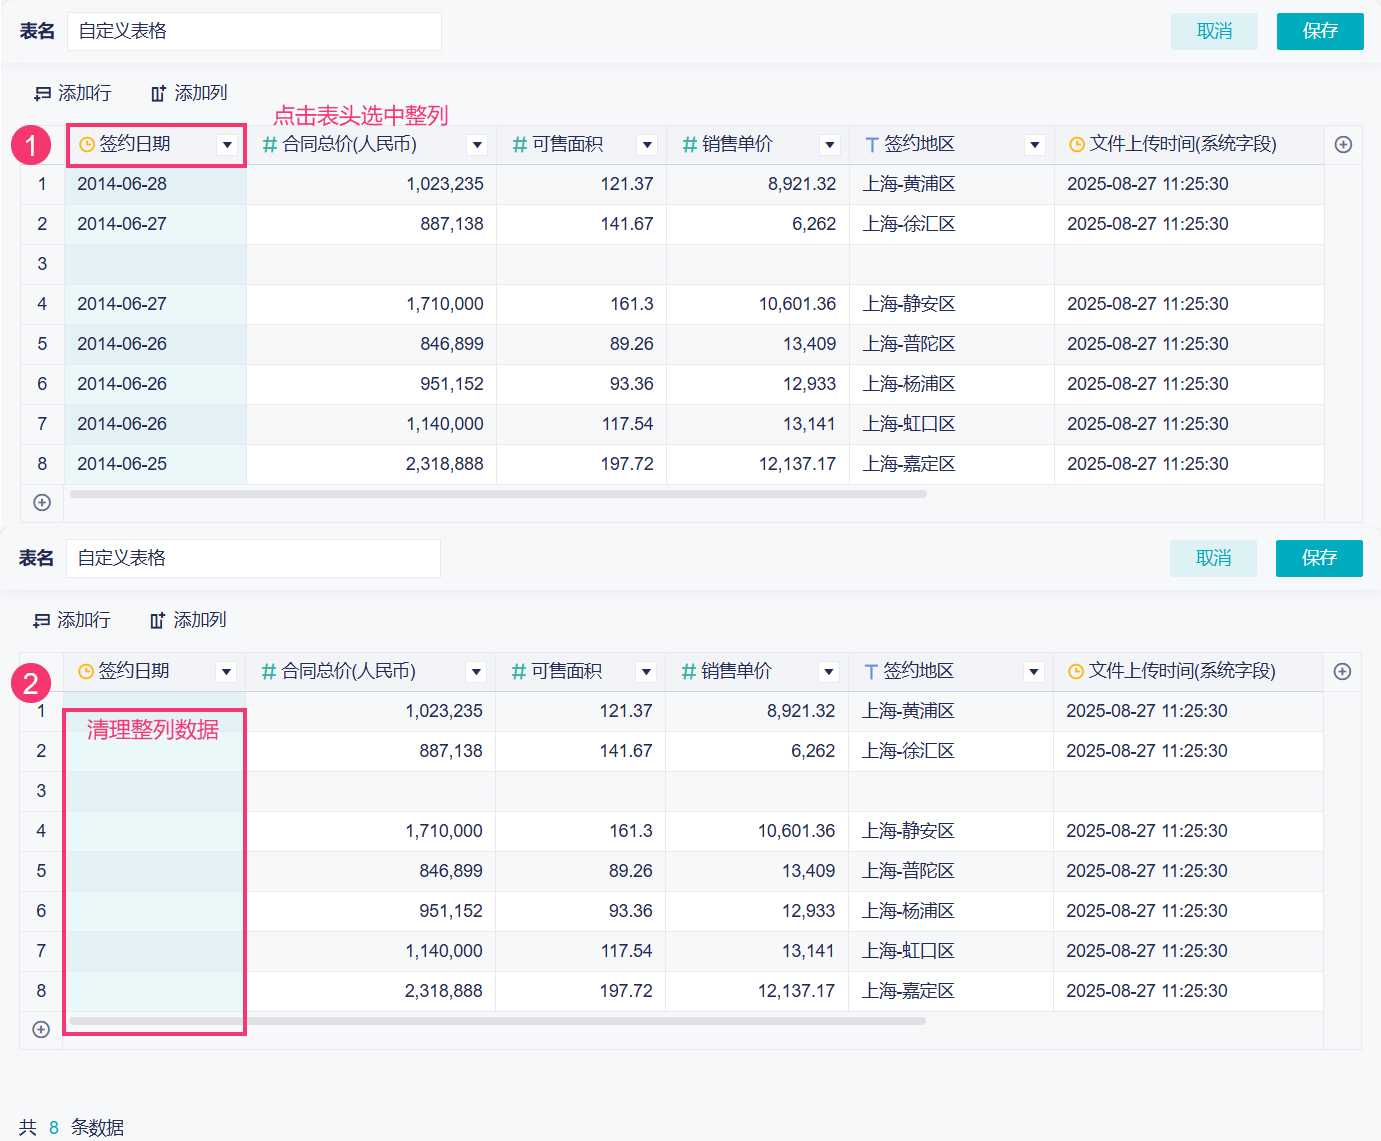Expand 合同总价(人民币) dropdown in upper table
This screenshot has height=1141, width=1381.
(x=478, y=145)
